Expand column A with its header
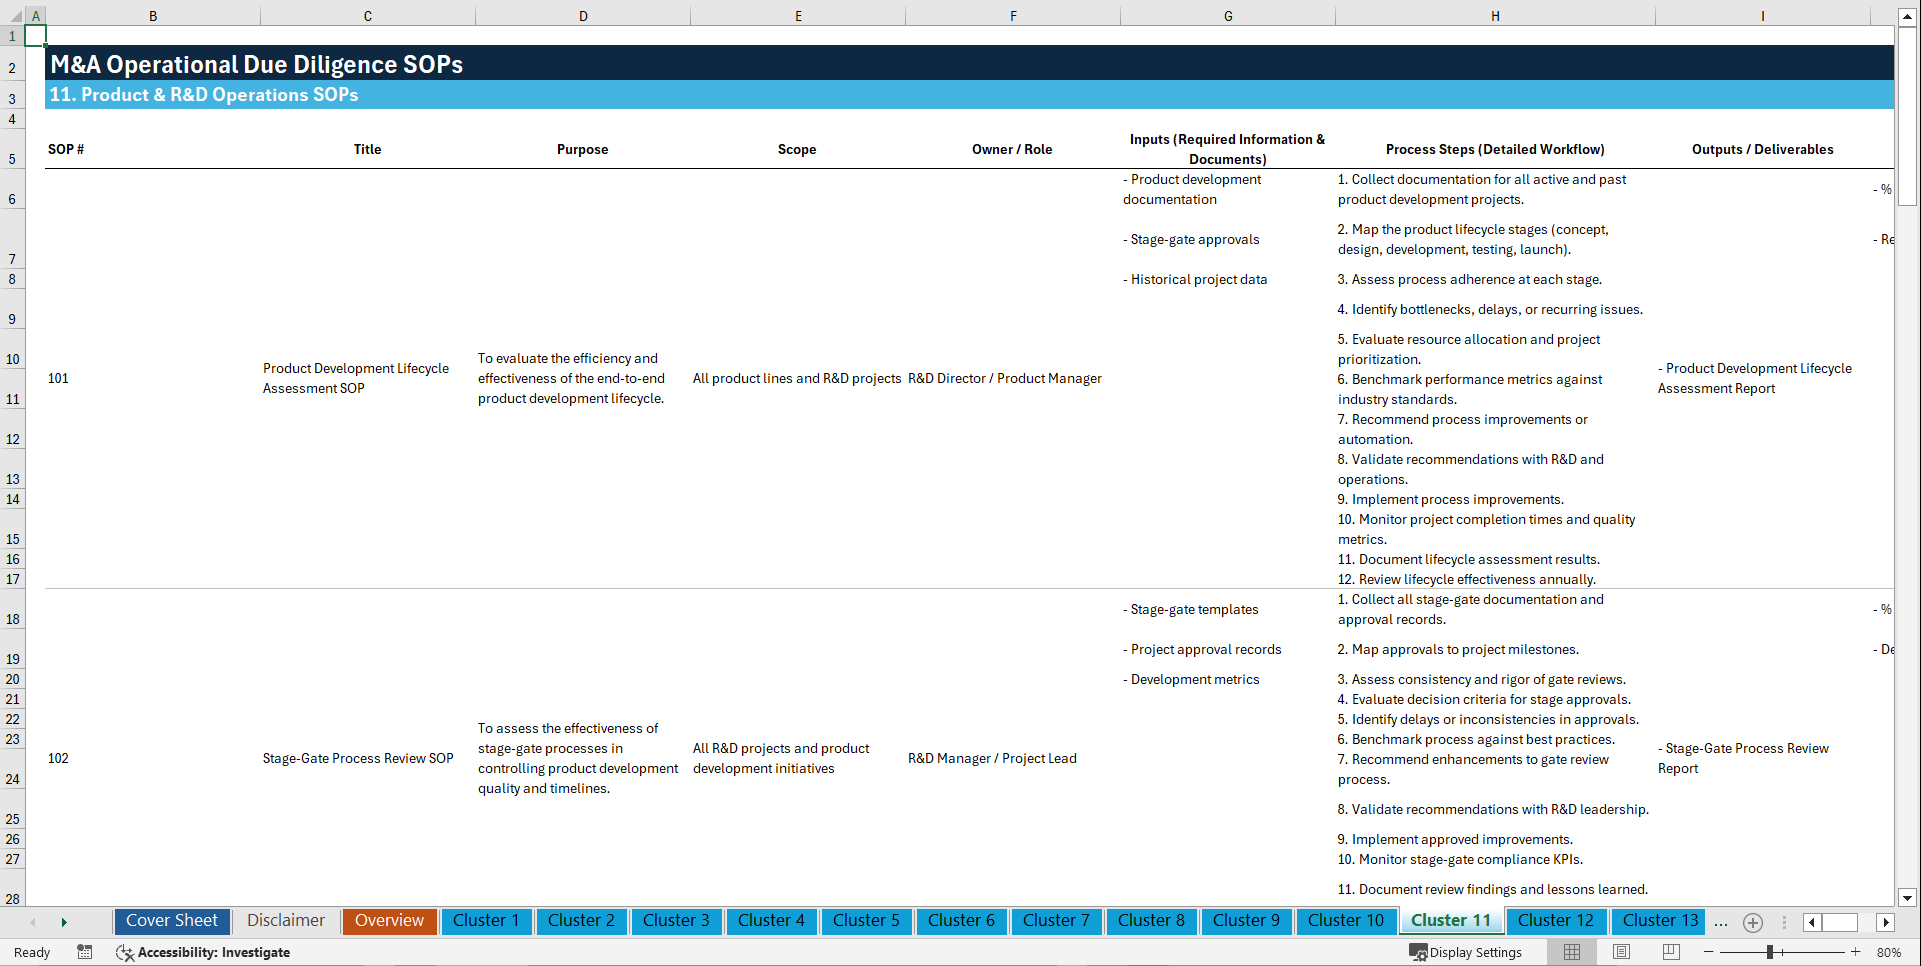The image size is (1921, 966). point(36,16)
